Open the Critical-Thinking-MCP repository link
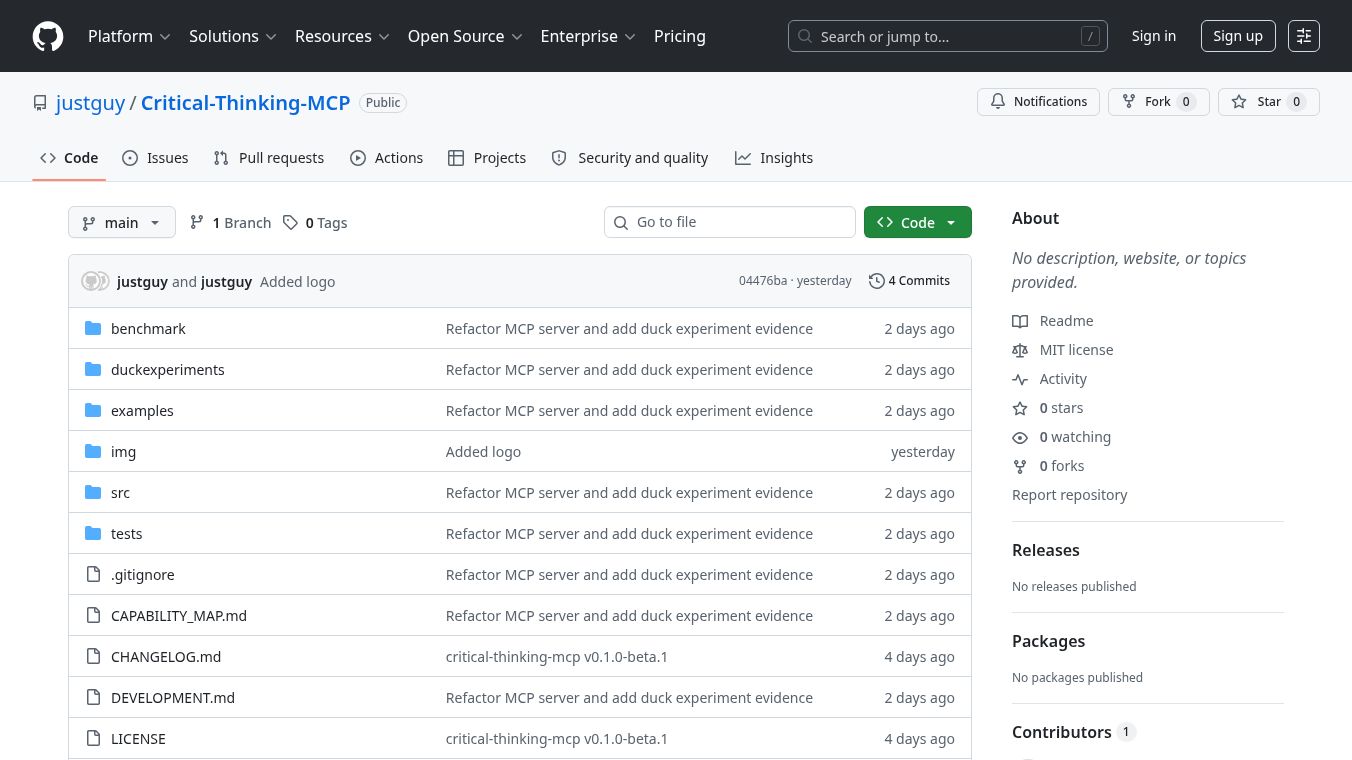The height and width of the screenshot is (760, 1352). pyautogui.click(x=246, y=103)
